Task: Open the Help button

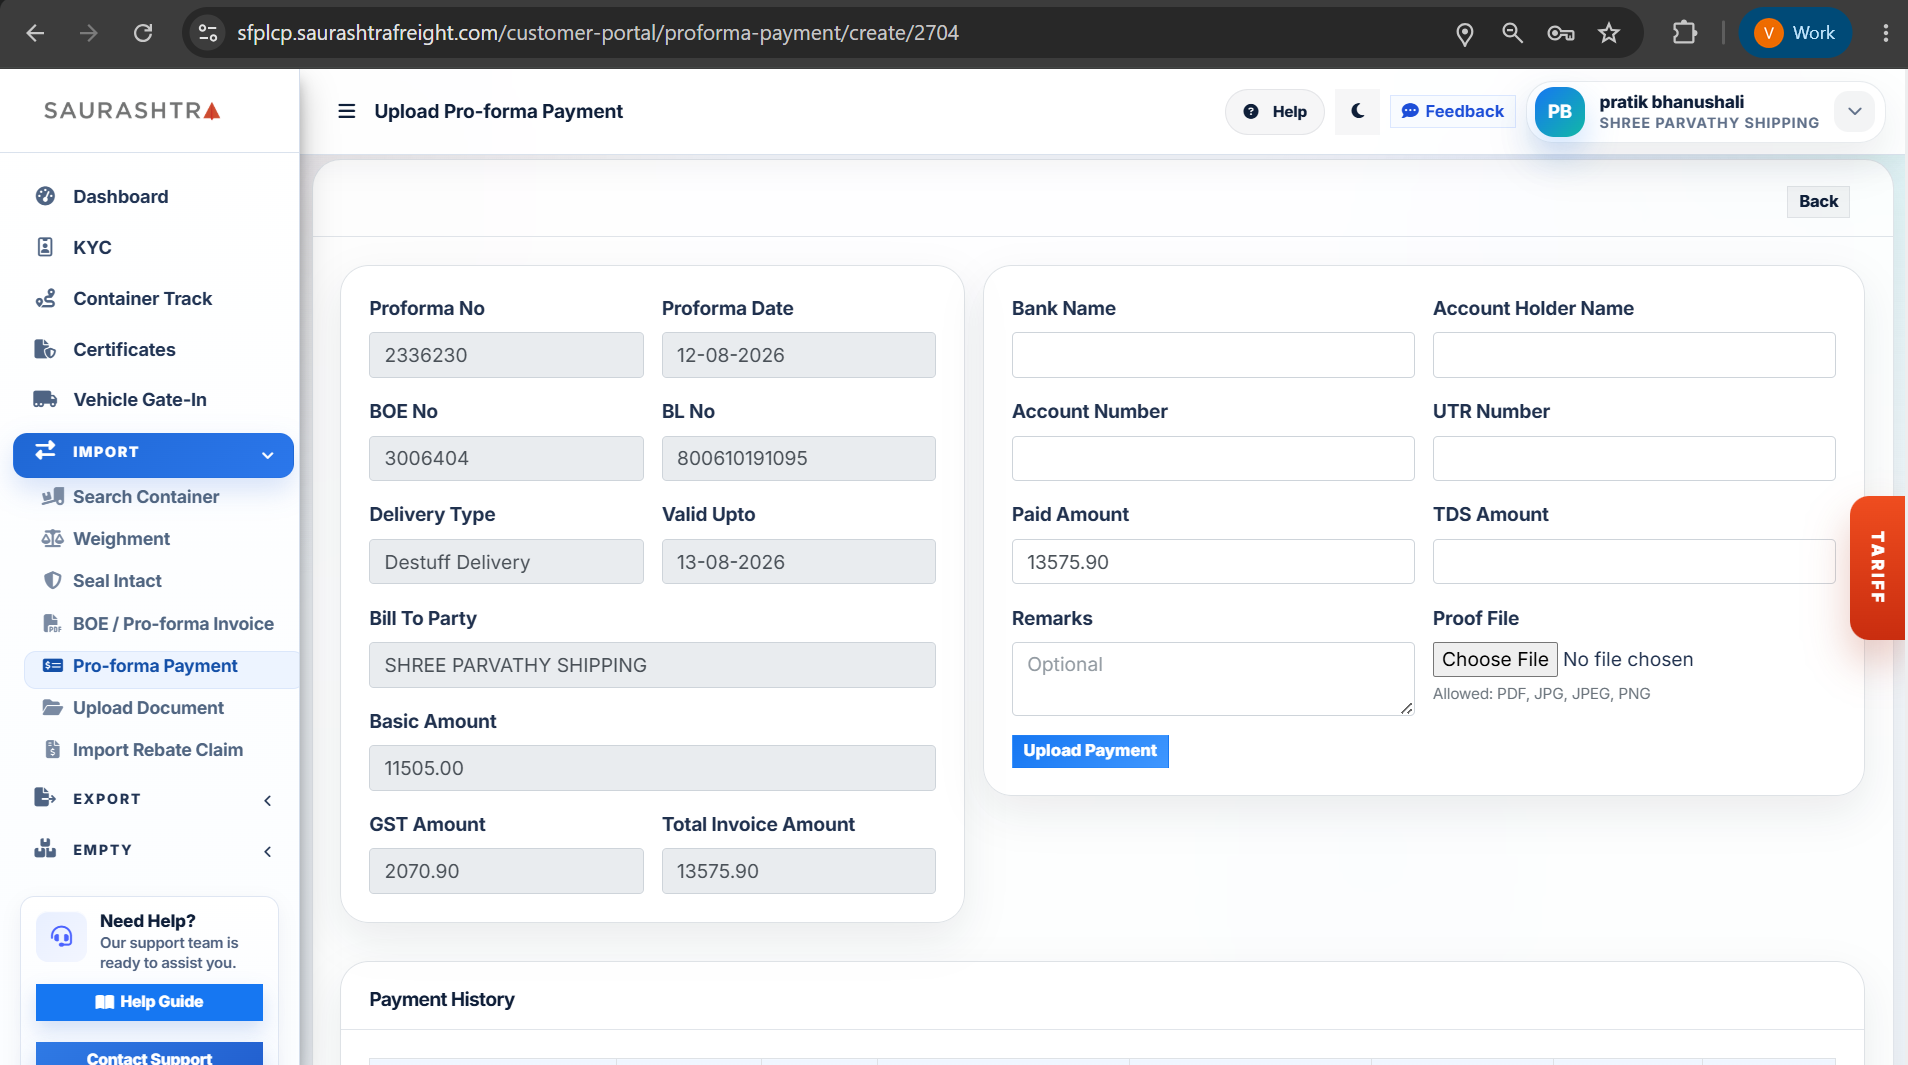Action: point(1274,111)
